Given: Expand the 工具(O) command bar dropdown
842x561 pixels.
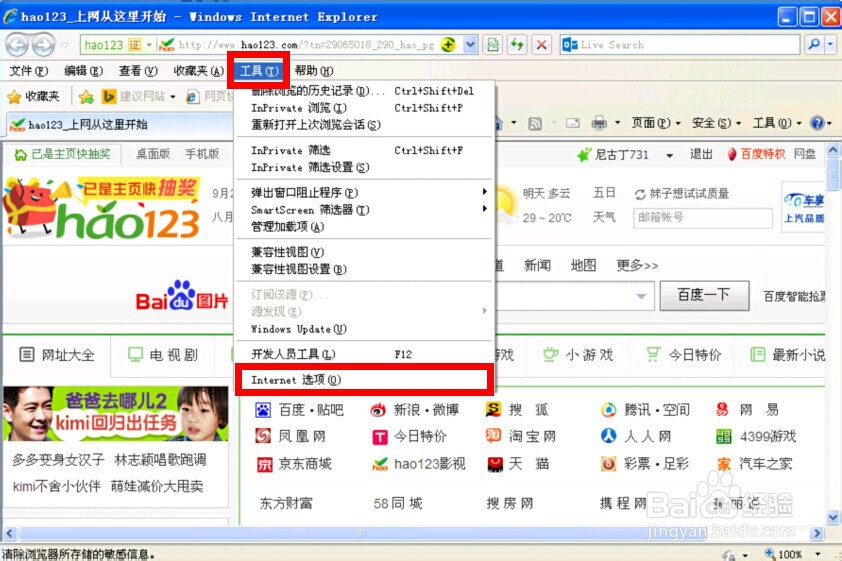Looking at the screenshot, I should click(799, 123).
